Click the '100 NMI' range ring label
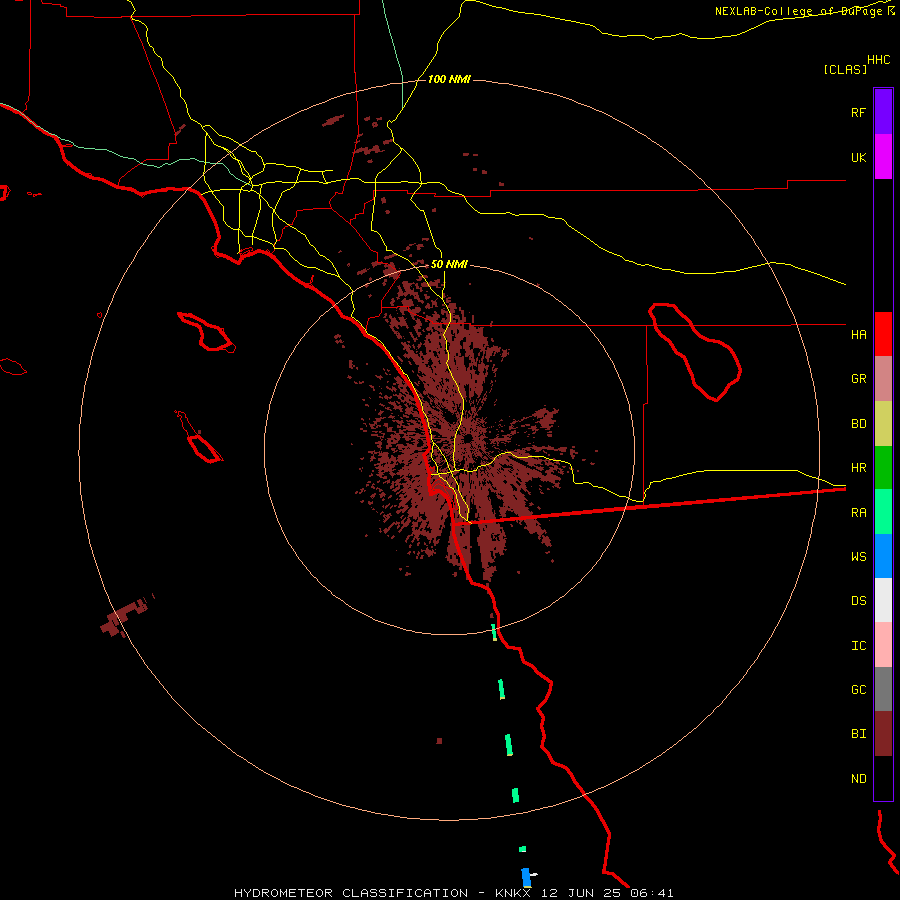The height and width of the screenshot is (900, 900). (449, 79)
